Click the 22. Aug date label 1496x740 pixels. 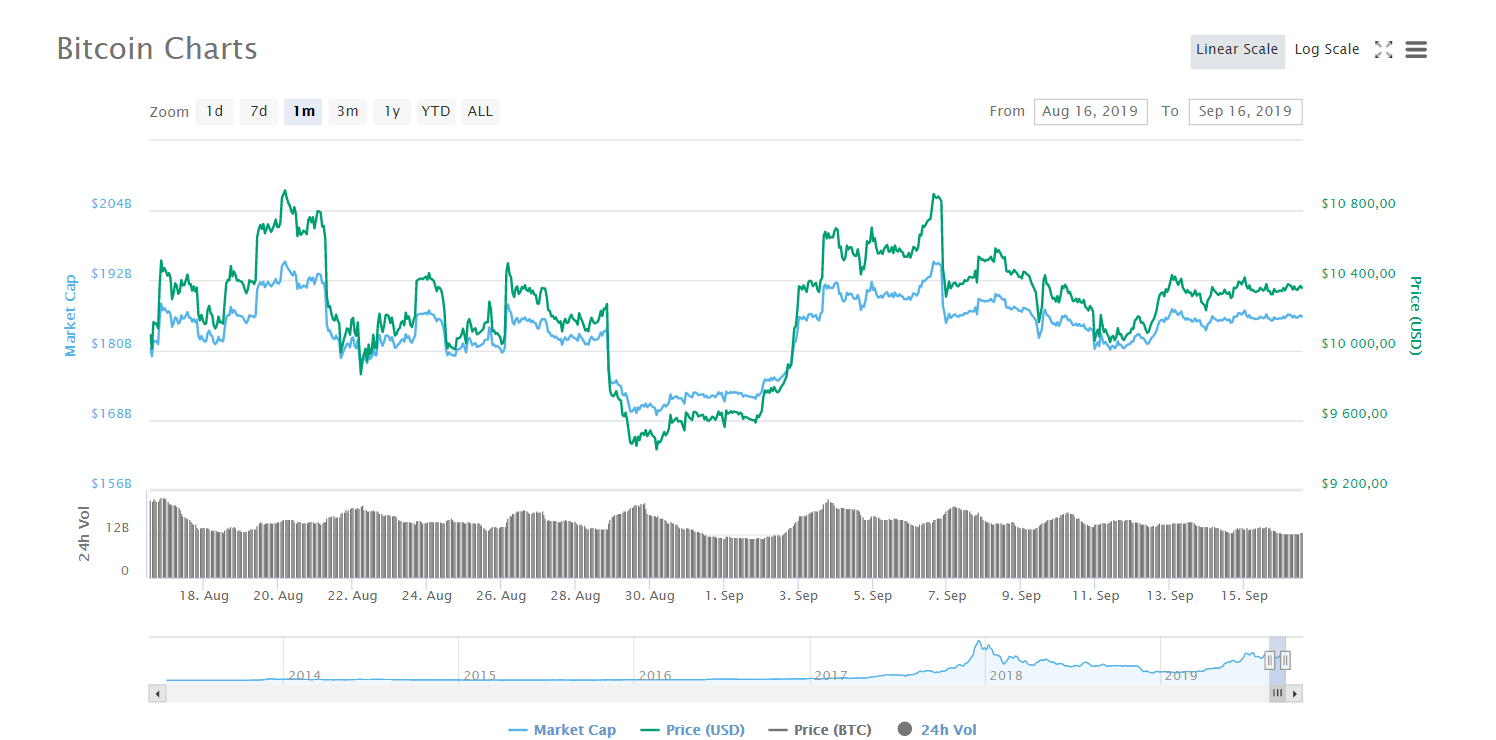tap(352, 596)
